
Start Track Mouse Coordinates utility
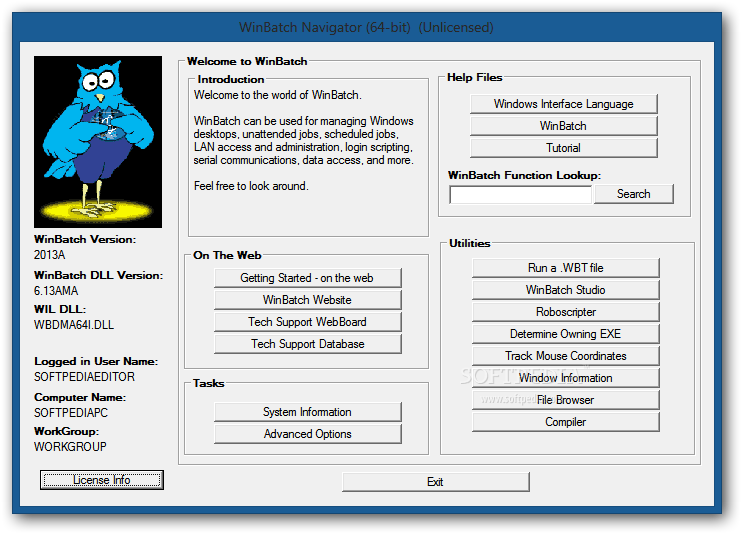(x=565, y=356)
